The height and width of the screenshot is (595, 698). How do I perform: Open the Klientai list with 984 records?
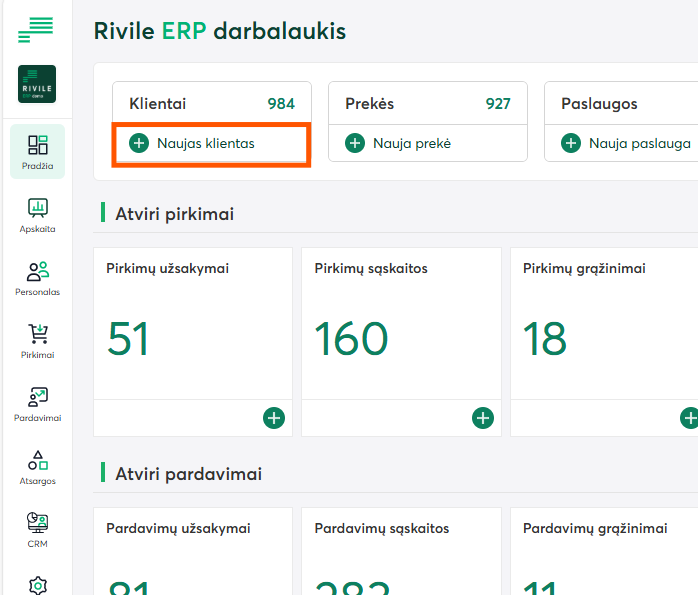tap(211, 104)
